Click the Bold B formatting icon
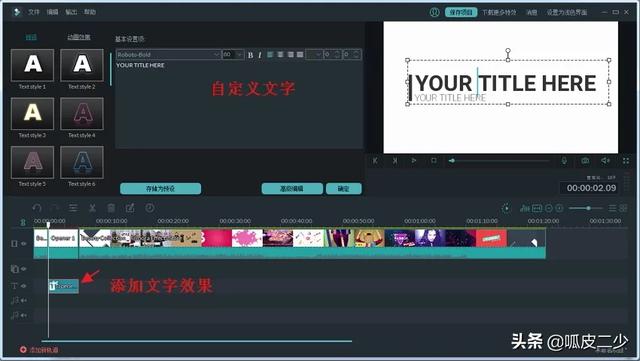This screenshot has height=361, width=640. (x=250, y=55)
